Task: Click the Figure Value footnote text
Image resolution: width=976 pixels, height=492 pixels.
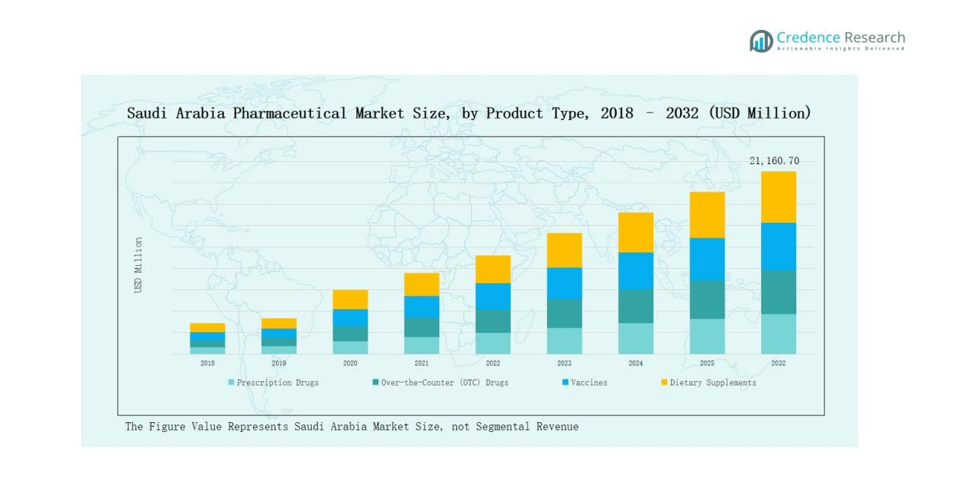Action: coord(351,427)
